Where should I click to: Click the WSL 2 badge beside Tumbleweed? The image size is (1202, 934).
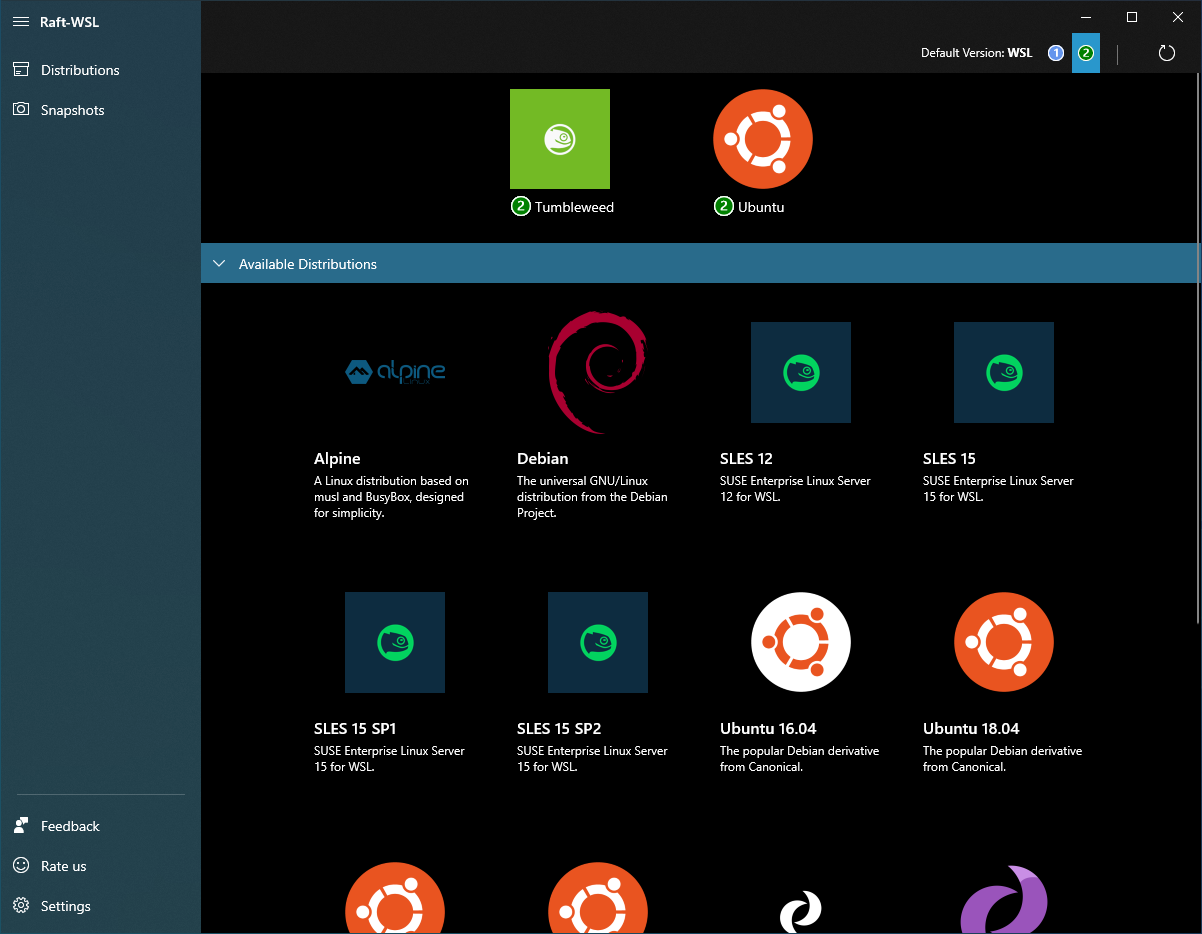tap(521, 207)
